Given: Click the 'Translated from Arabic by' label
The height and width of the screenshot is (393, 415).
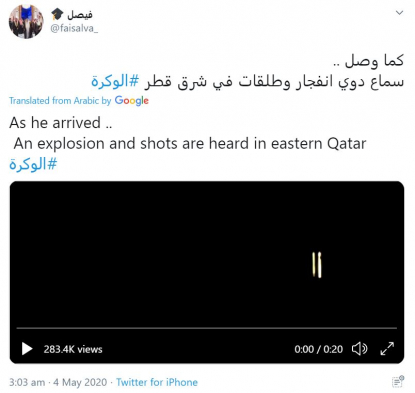Looking at the screenshot, I should click(60, 101).
